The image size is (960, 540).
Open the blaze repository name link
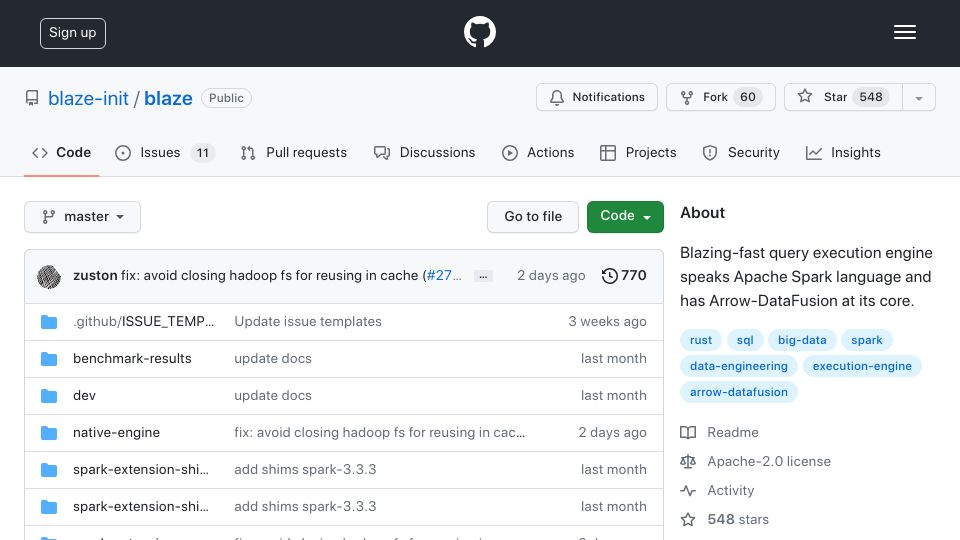click(168, 99)
